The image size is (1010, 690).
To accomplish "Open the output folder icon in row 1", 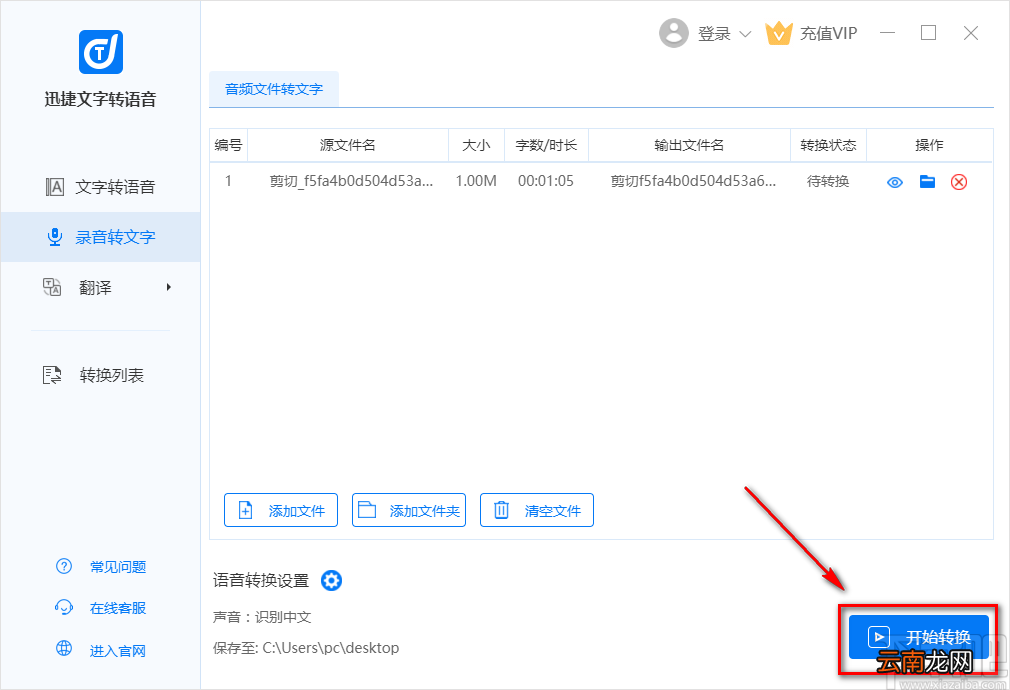I will (x=928, y=182).
